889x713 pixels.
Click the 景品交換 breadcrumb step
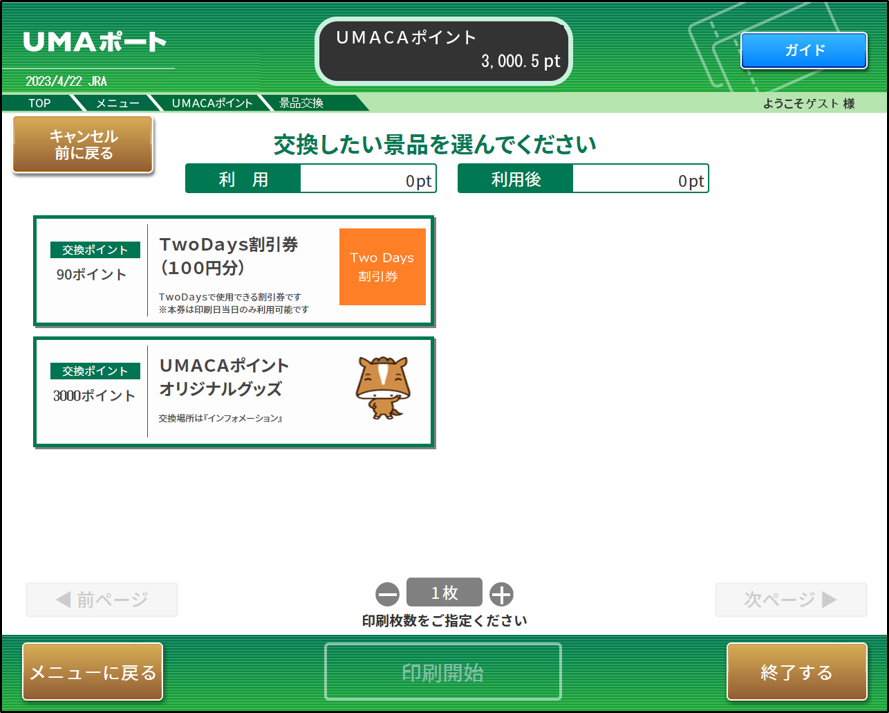click(302, 103)
